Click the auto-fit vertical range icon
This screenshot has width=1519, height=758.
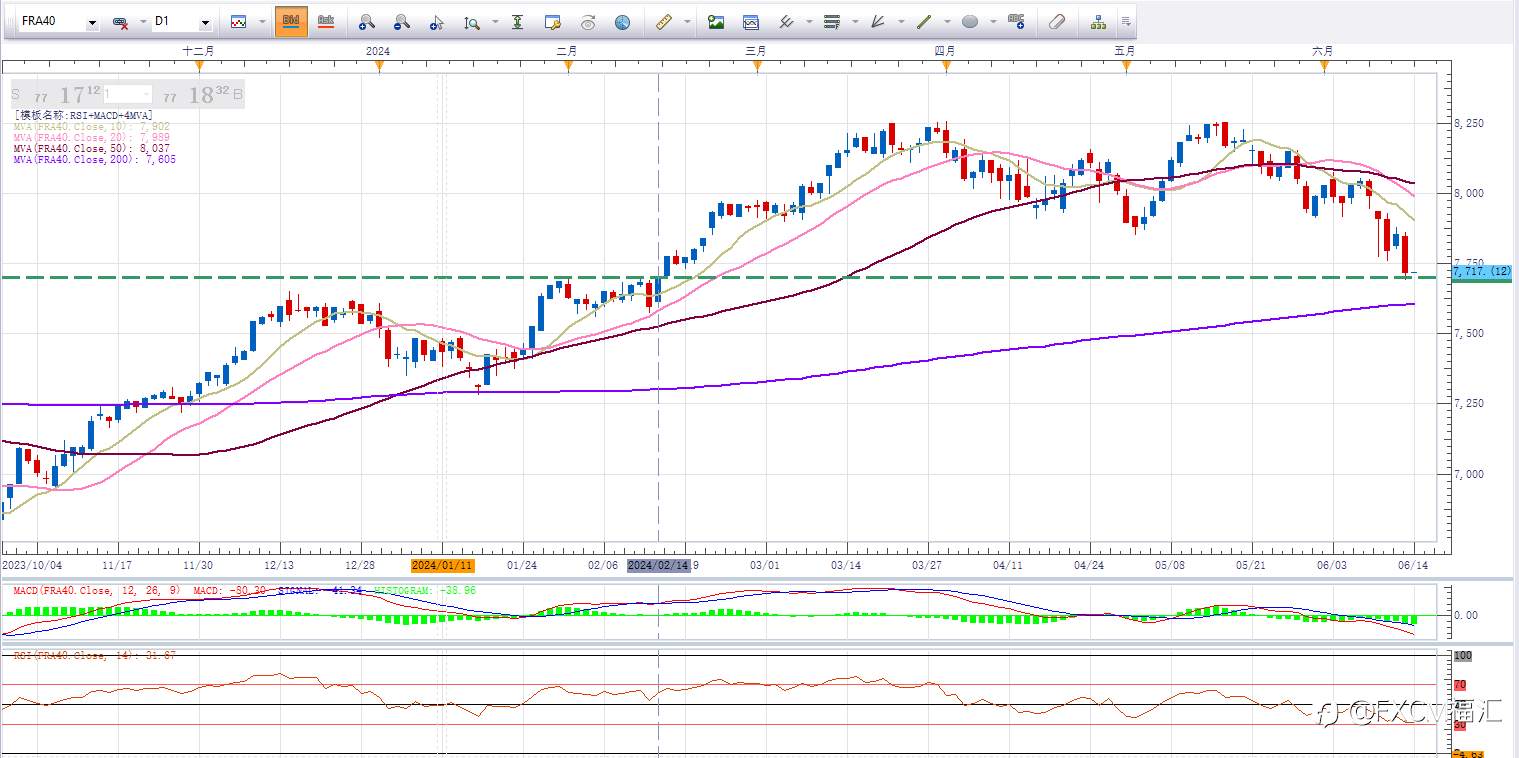point(517,22)
